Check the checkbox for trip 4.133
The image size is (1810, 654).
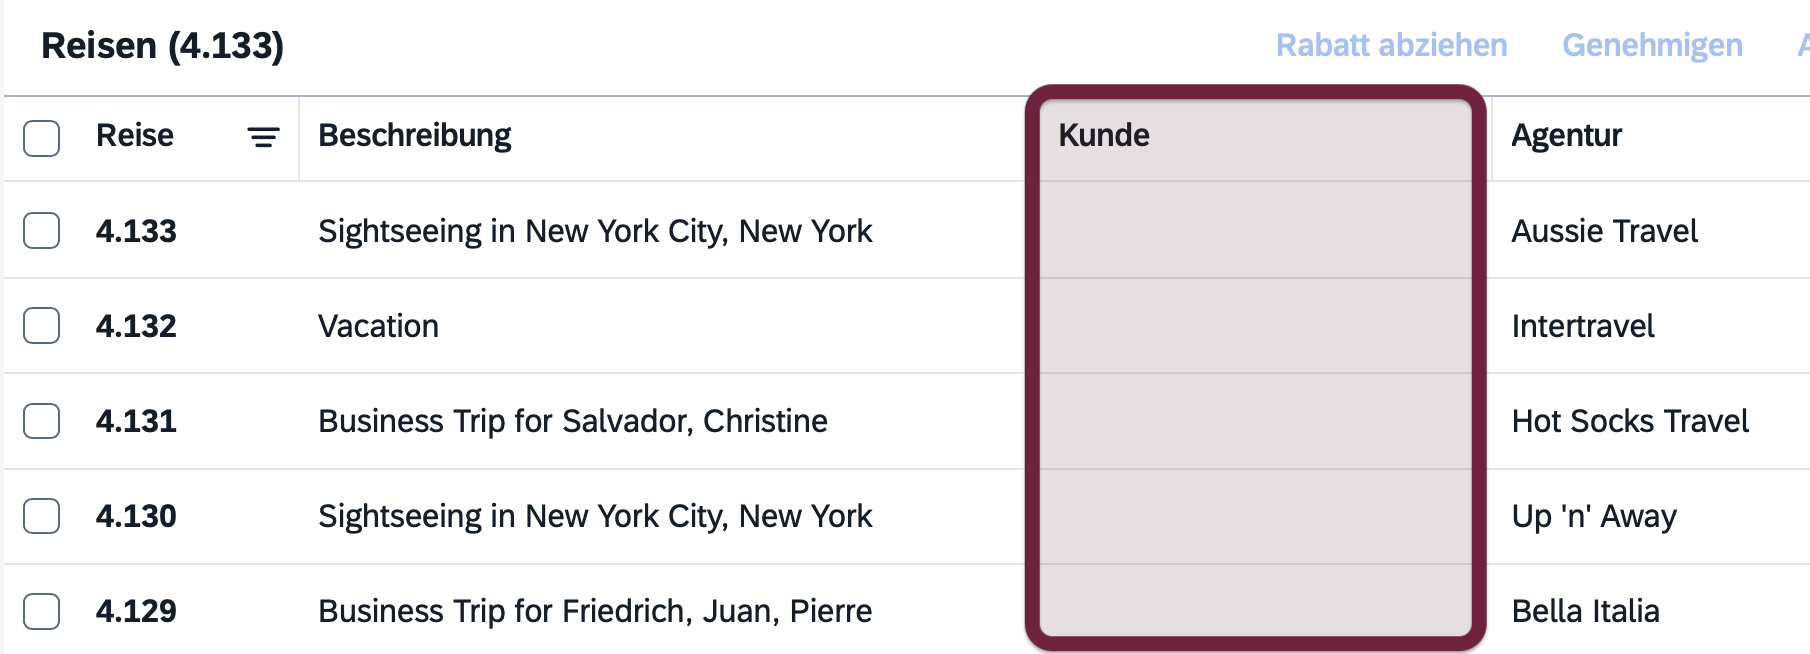40,230
